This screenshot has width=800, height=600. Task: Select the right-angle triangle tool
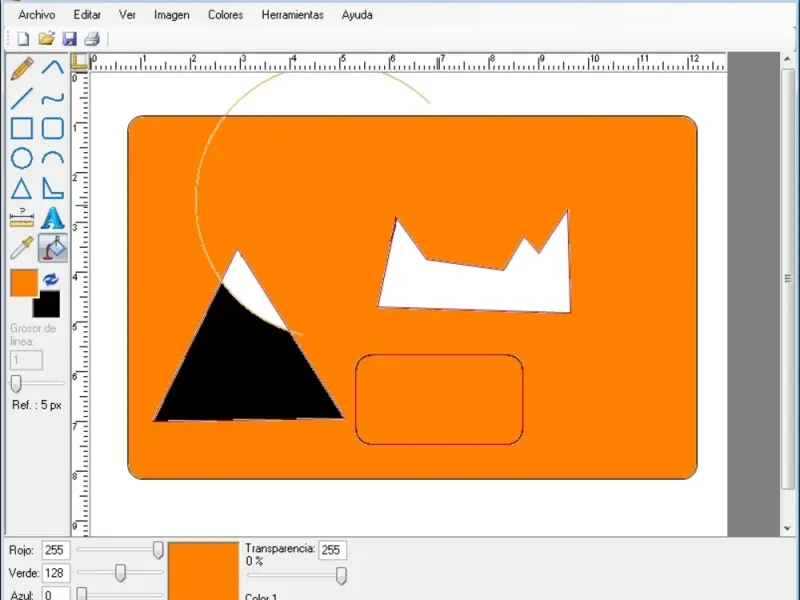point(53,188)
